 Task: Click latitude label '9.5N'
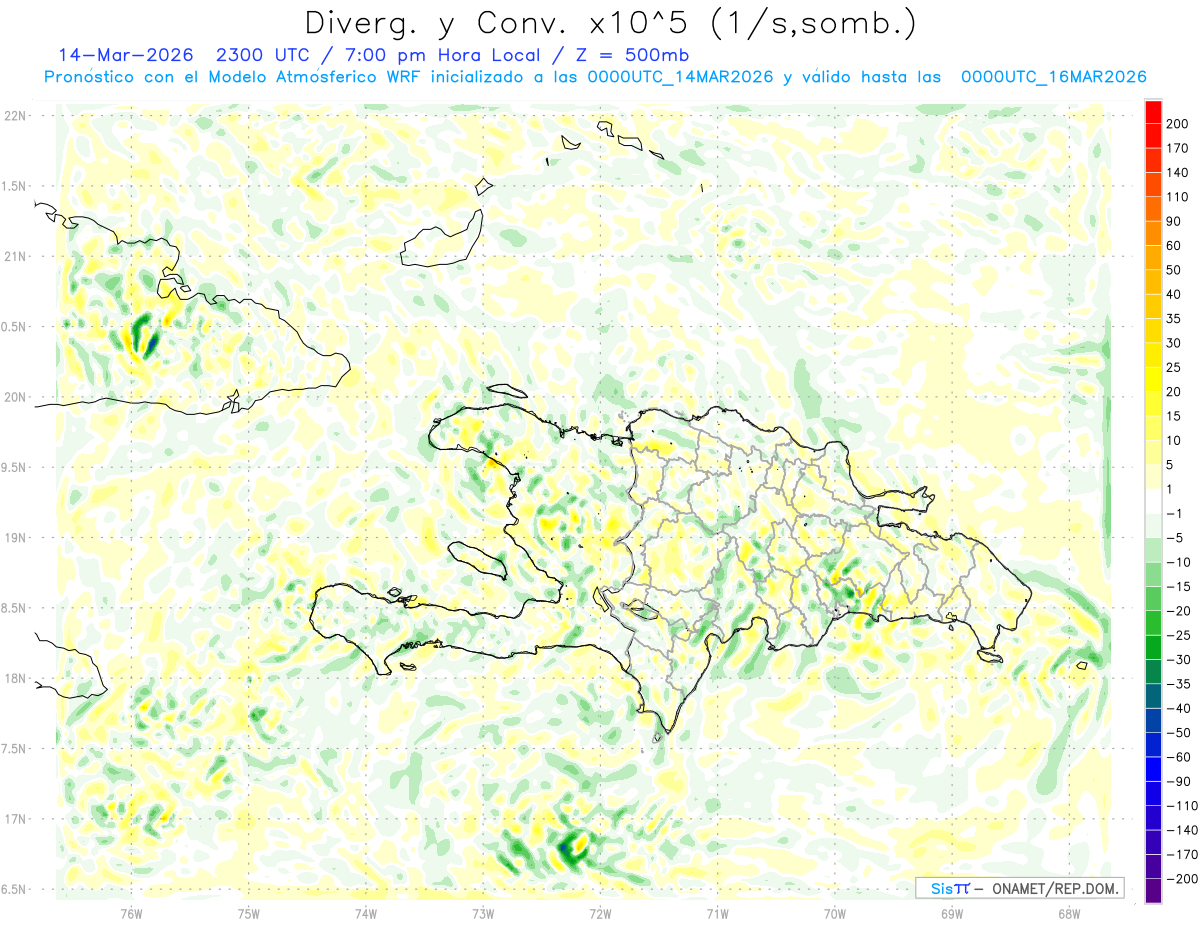coord(14,467)
